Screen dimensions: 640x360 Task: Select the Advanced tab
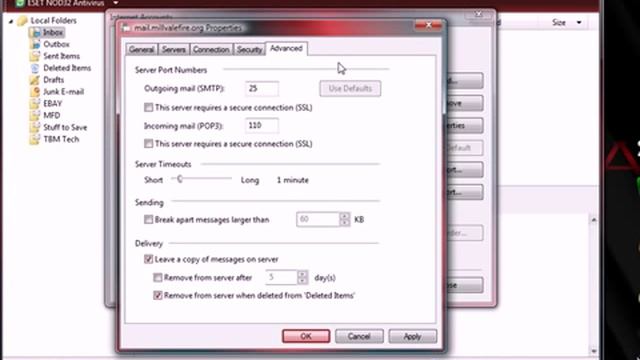[286, 48]
